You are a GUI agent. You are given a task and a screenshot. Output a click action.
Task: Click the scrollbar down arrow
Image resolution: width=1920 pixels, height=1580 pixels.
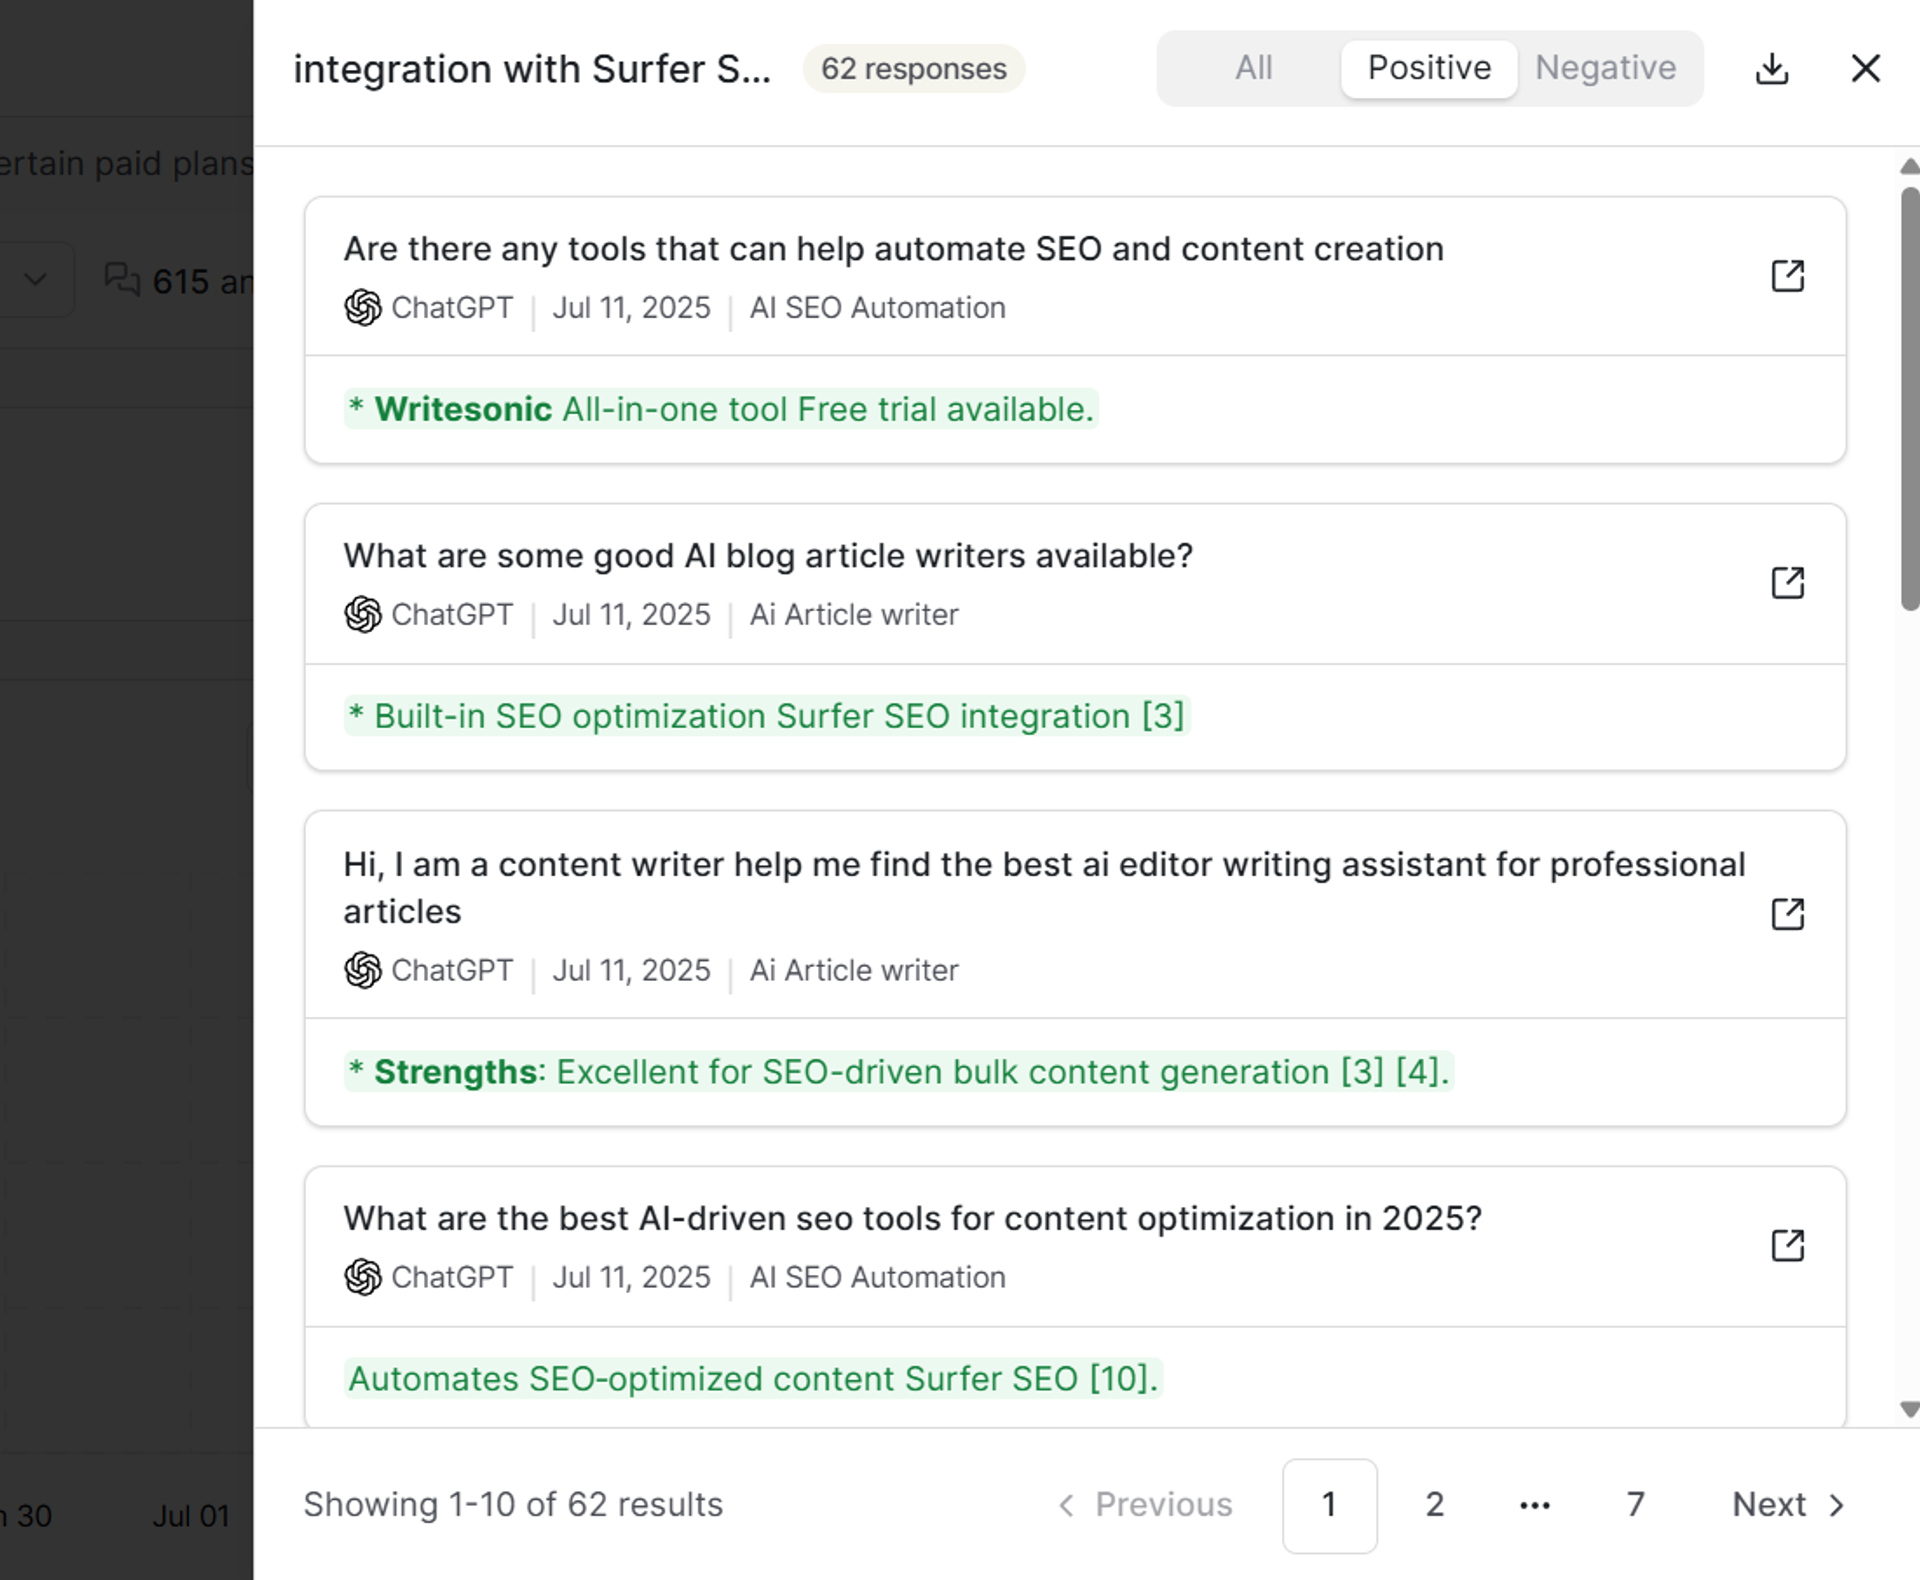coord(1909,1410)
